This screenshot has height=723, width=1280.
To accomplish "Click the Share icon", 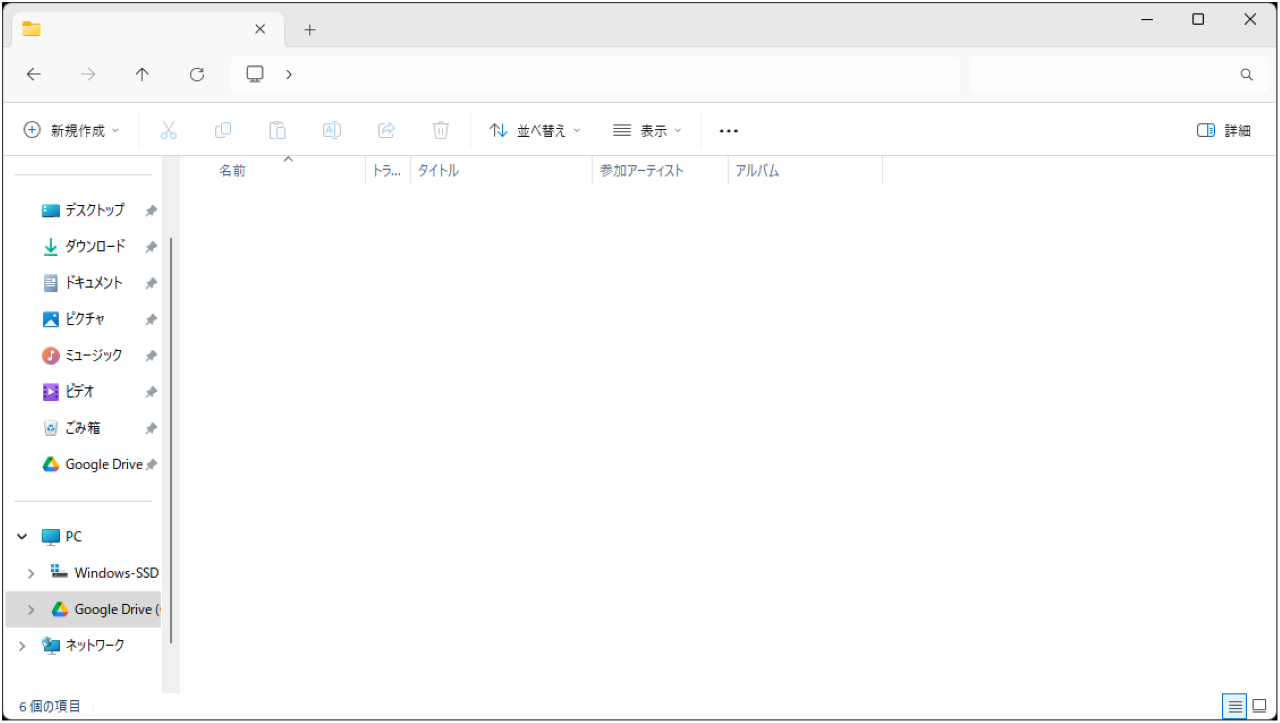I will (x=386, y=130).
